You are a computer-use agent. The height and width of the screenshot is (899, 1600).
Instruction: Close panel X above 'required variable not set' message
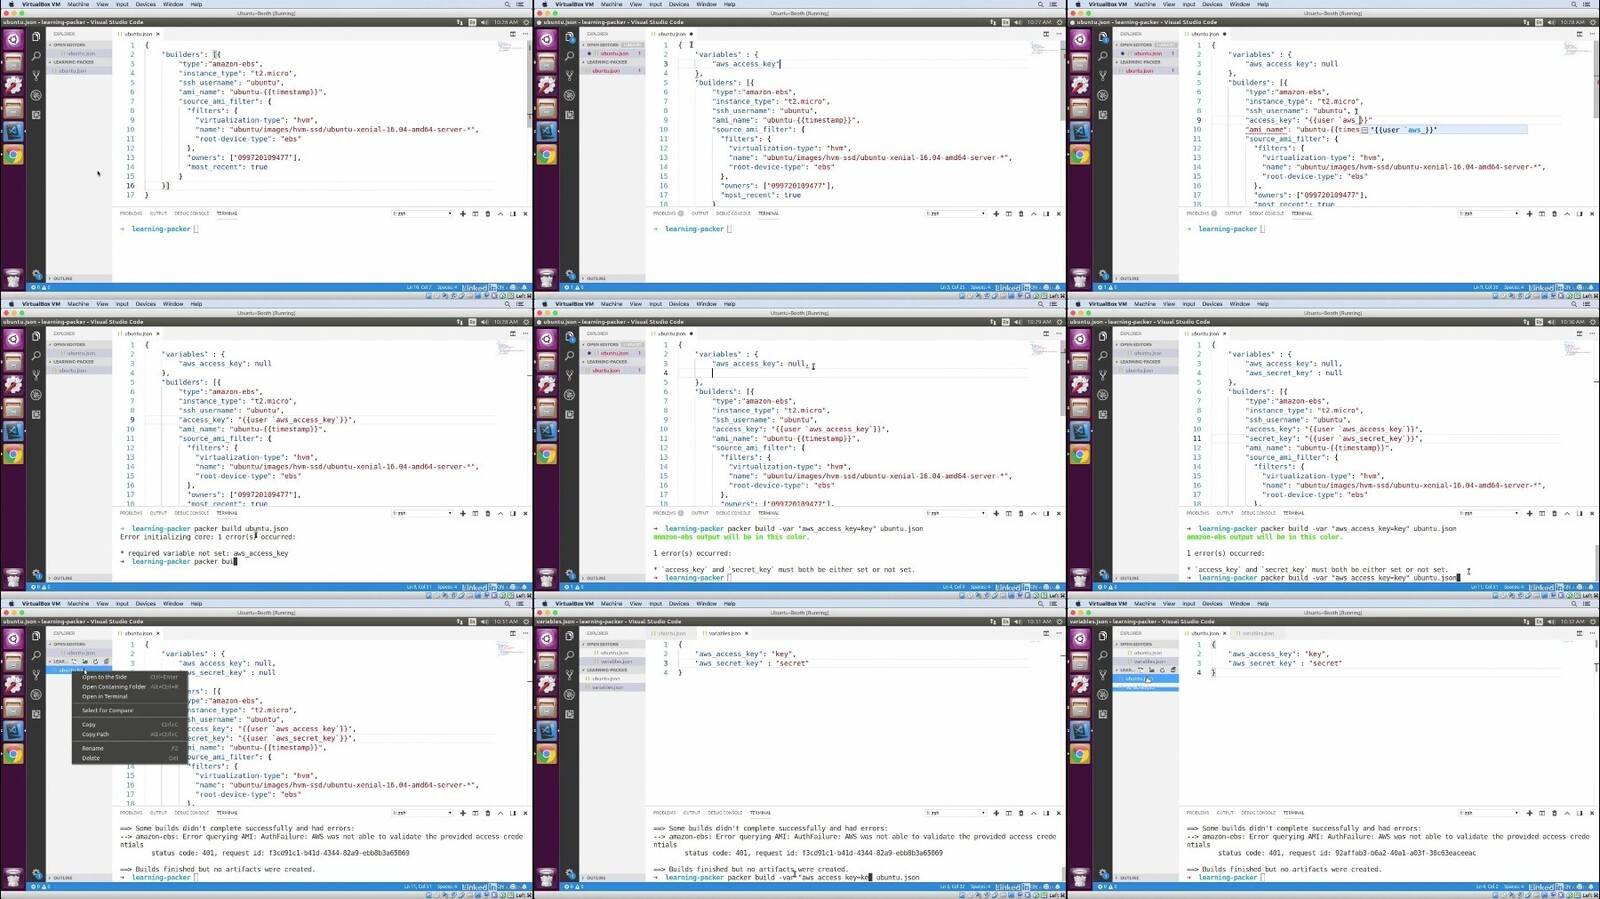click(x=525, y=513)
